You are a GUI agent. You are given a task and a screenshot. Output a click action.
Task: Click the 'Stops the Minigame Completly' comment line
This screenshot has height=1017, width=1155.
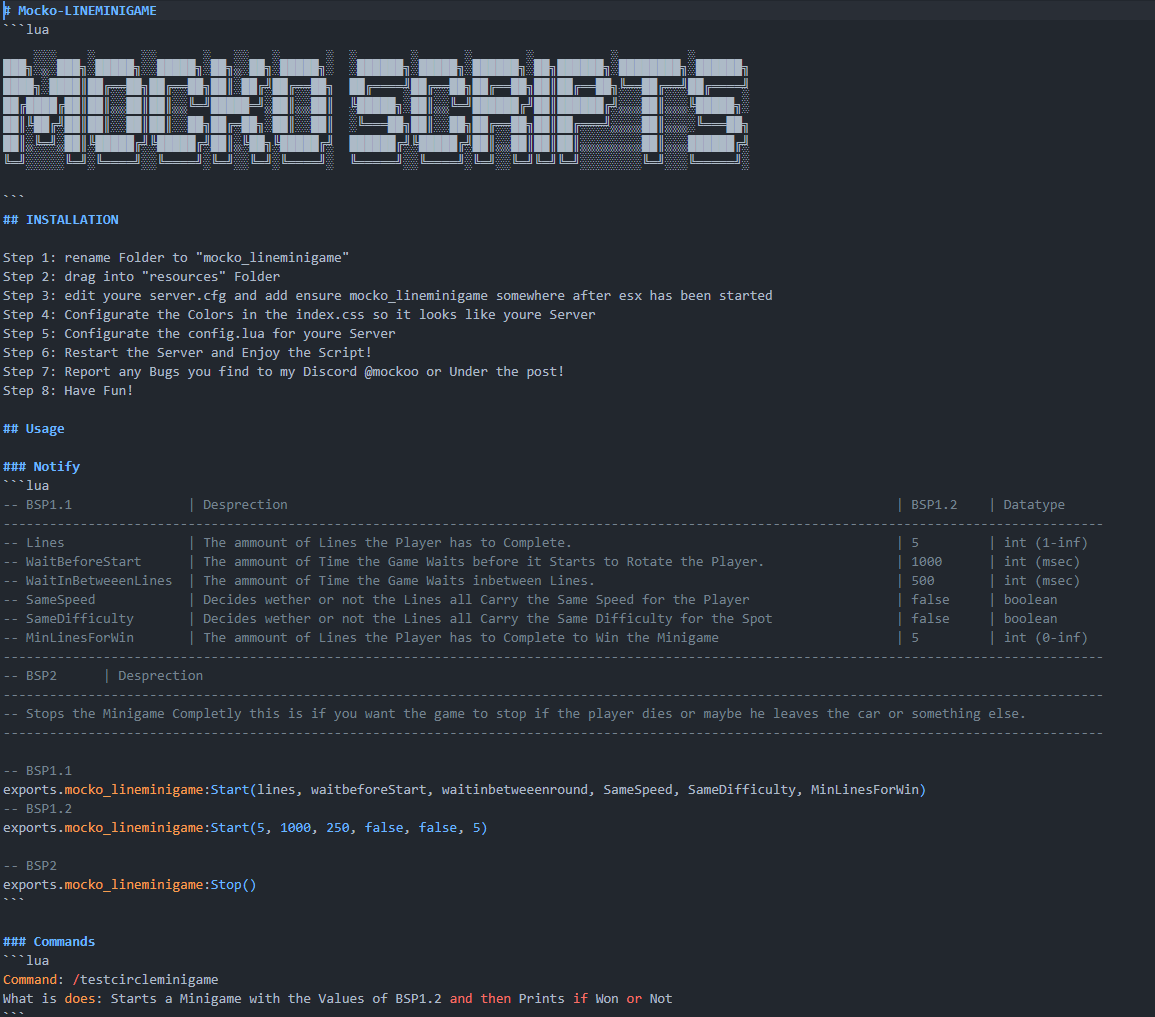(514, 714)
